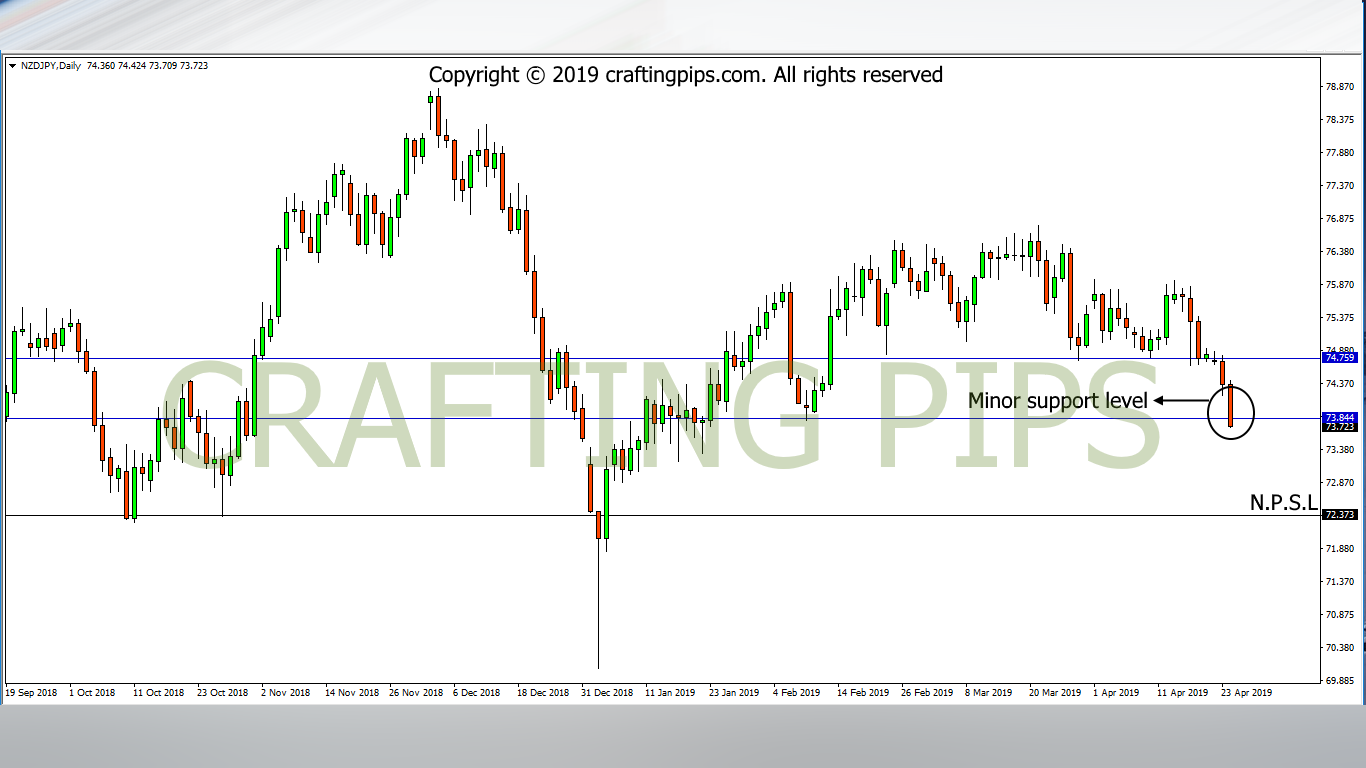Viewport: 1366px width, 768px height.
Task: Select the NZDJPY,Daily chart title
Action: pyautogui.click(x=50, y=66)
